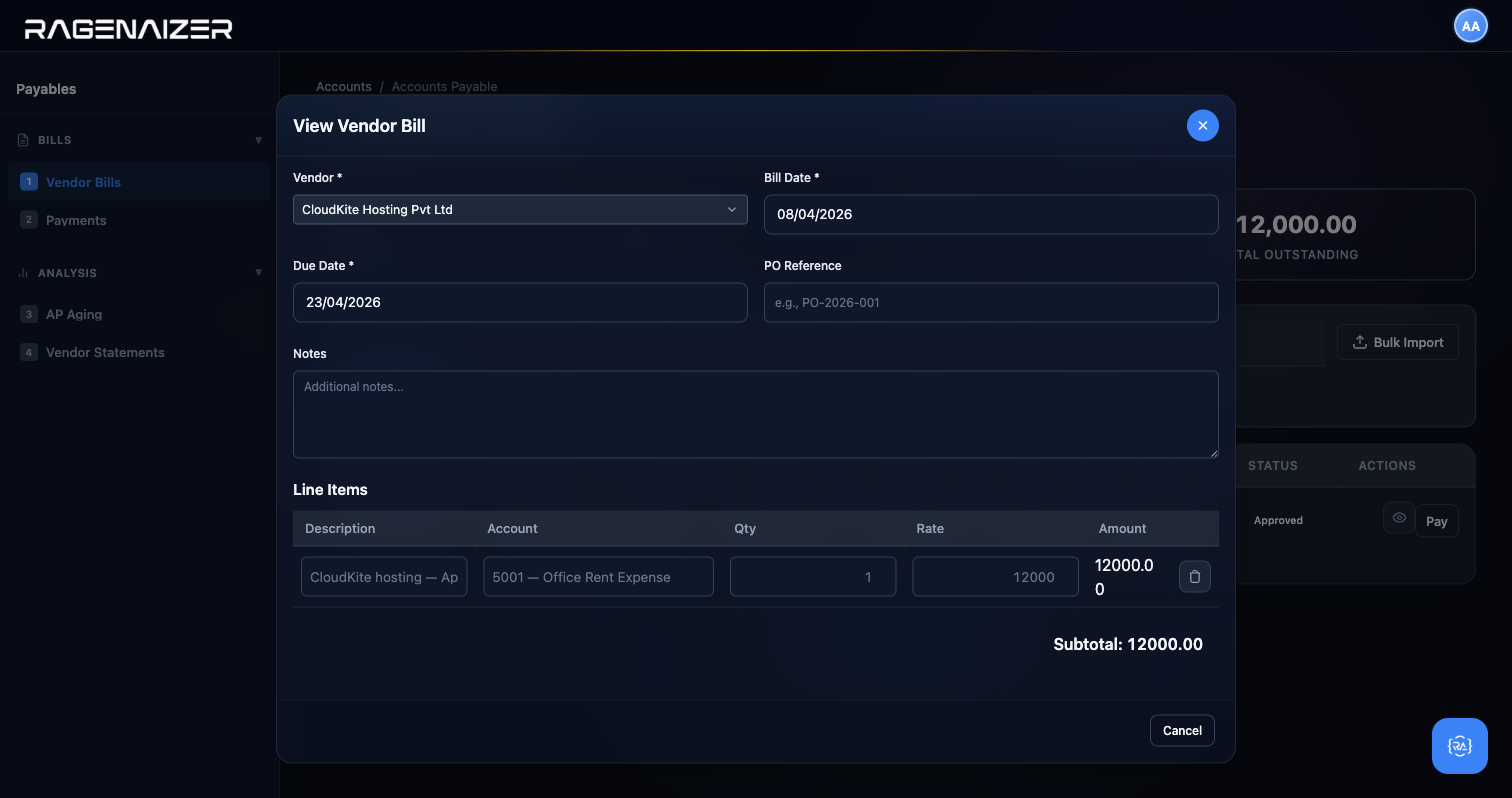Collapse the Bills section arrow
Viewport: 1512px width, 798px height.
pyautogui.click(x=258, y=141)
